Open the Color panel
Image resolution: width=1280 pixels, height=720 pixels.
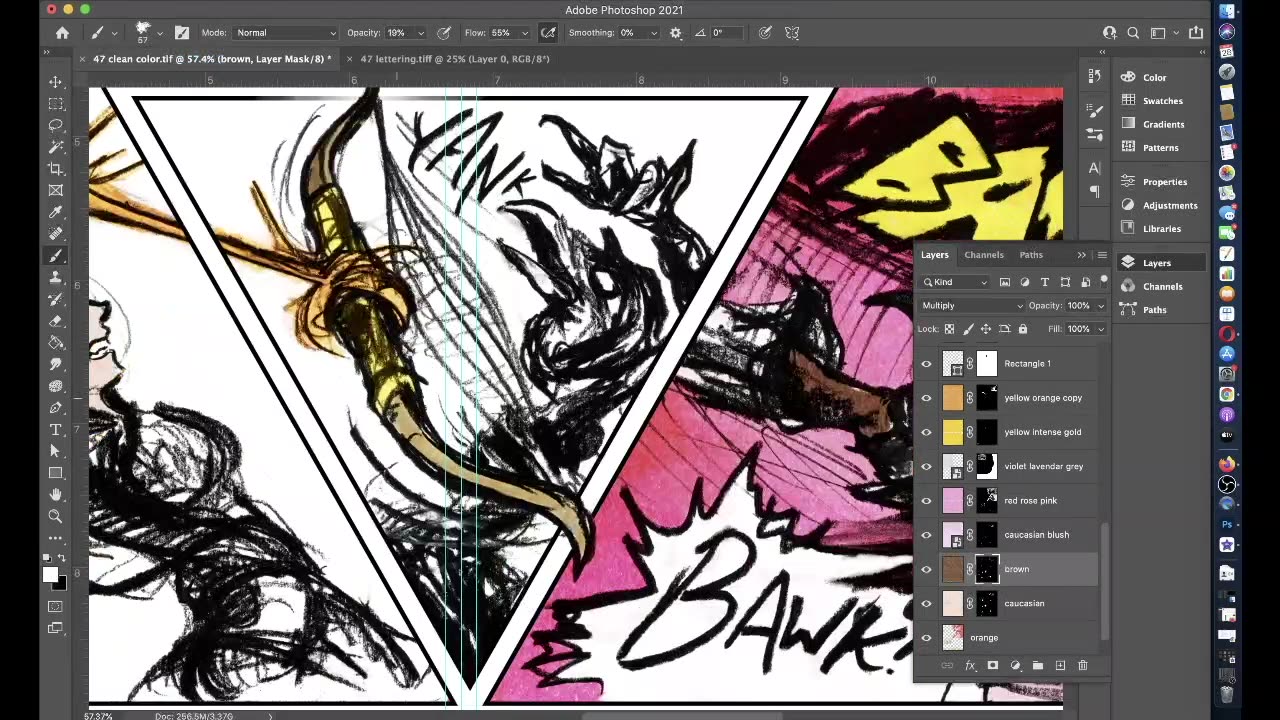pyautogui.click(x=1155, y=78)
